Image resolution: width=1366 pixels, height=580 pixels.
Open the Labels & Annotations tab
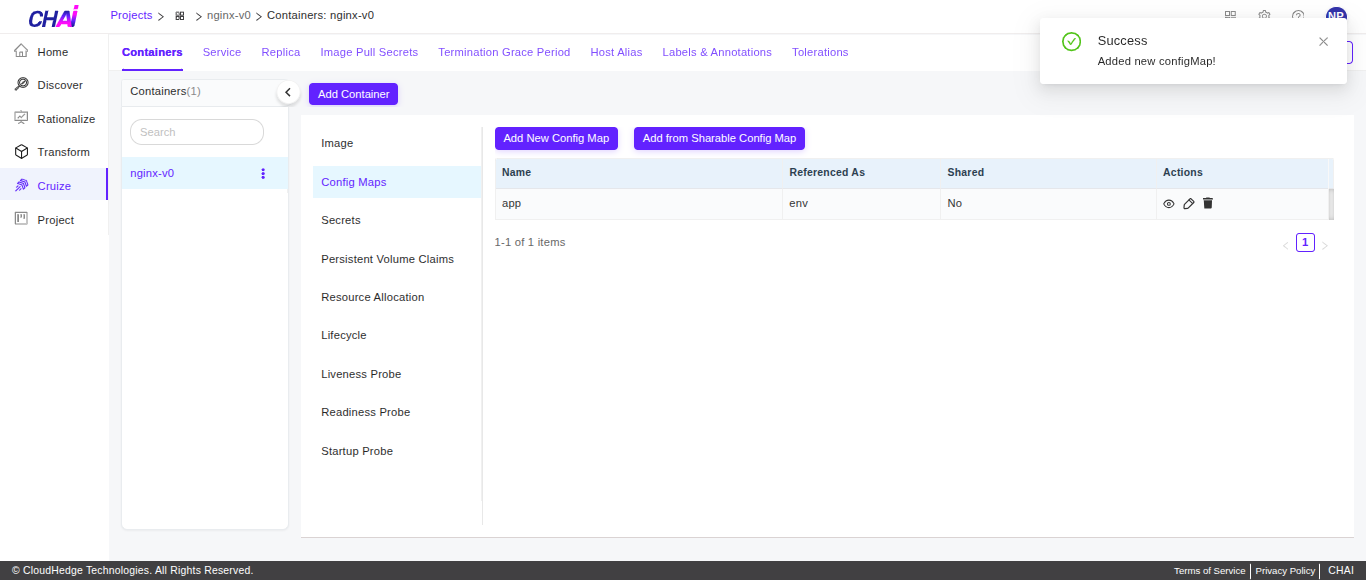click(x=717, y=52)
